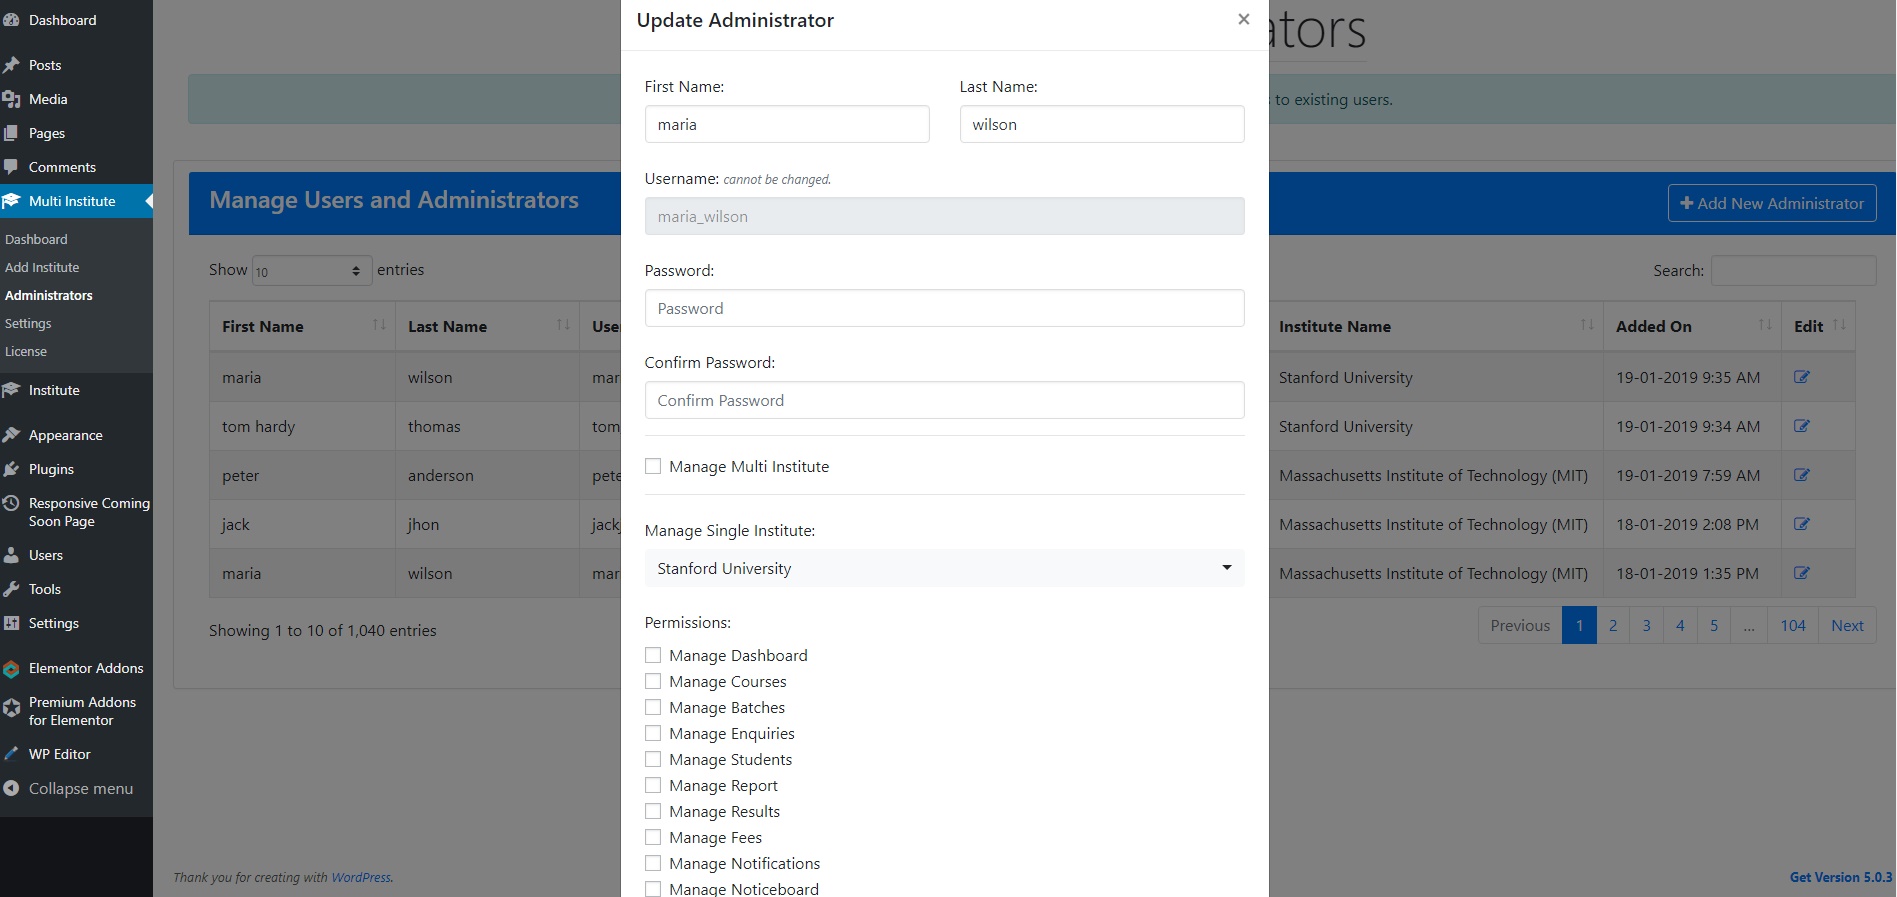Open the Manage Single Institute dropdown

(944, 568)
